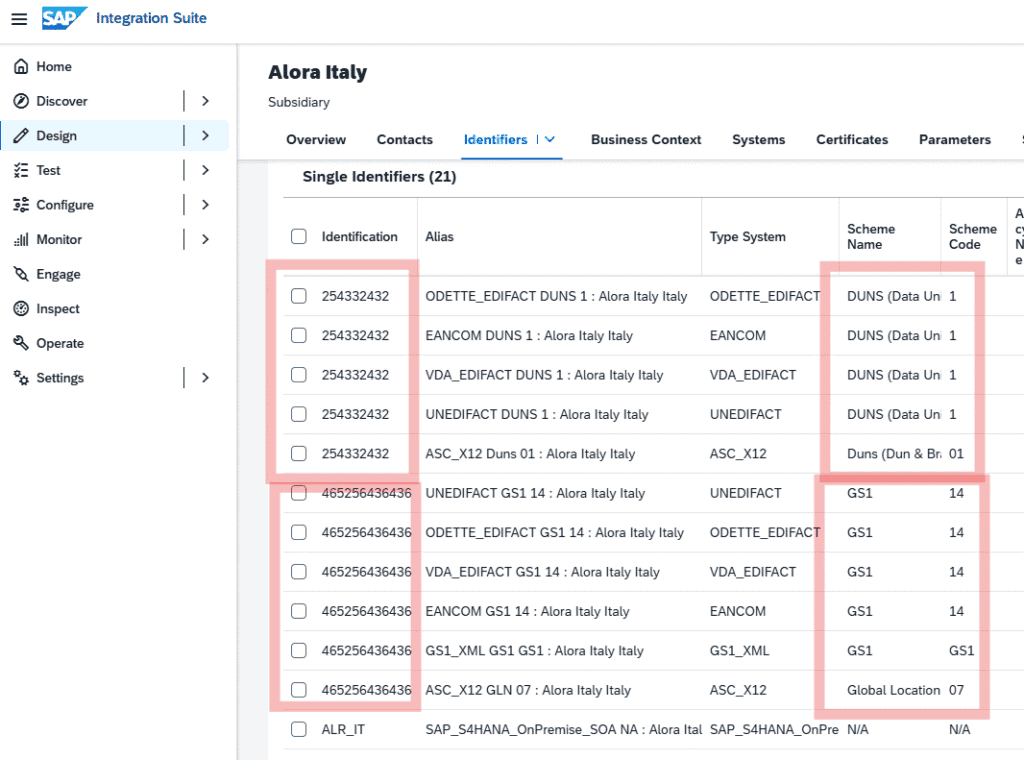Toggle the select-all checkbox in table header
Screen dimensions: 1024x760
298,236
